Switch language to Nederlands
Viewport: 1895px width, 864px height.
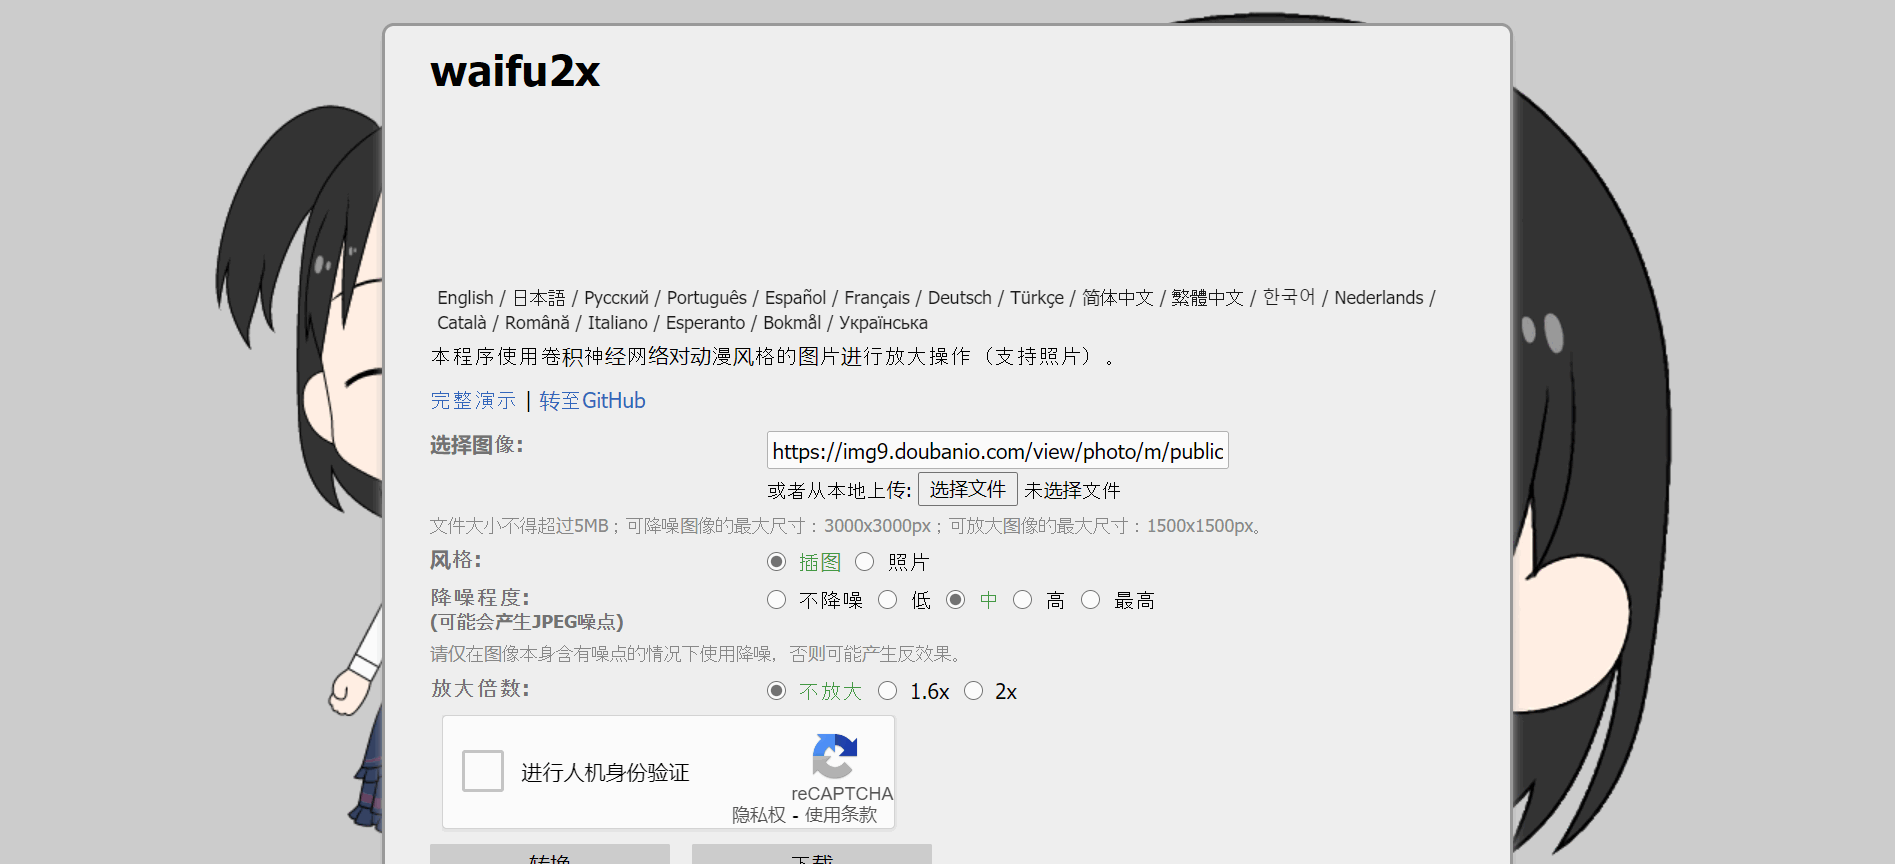(x=1379, y=298)
